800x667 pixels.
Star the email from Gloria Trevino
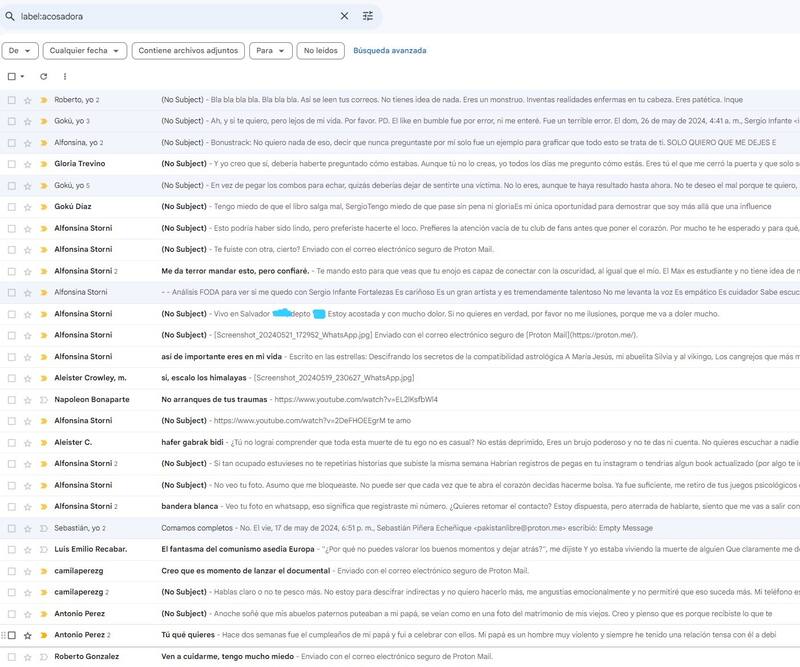pos(27,164)
